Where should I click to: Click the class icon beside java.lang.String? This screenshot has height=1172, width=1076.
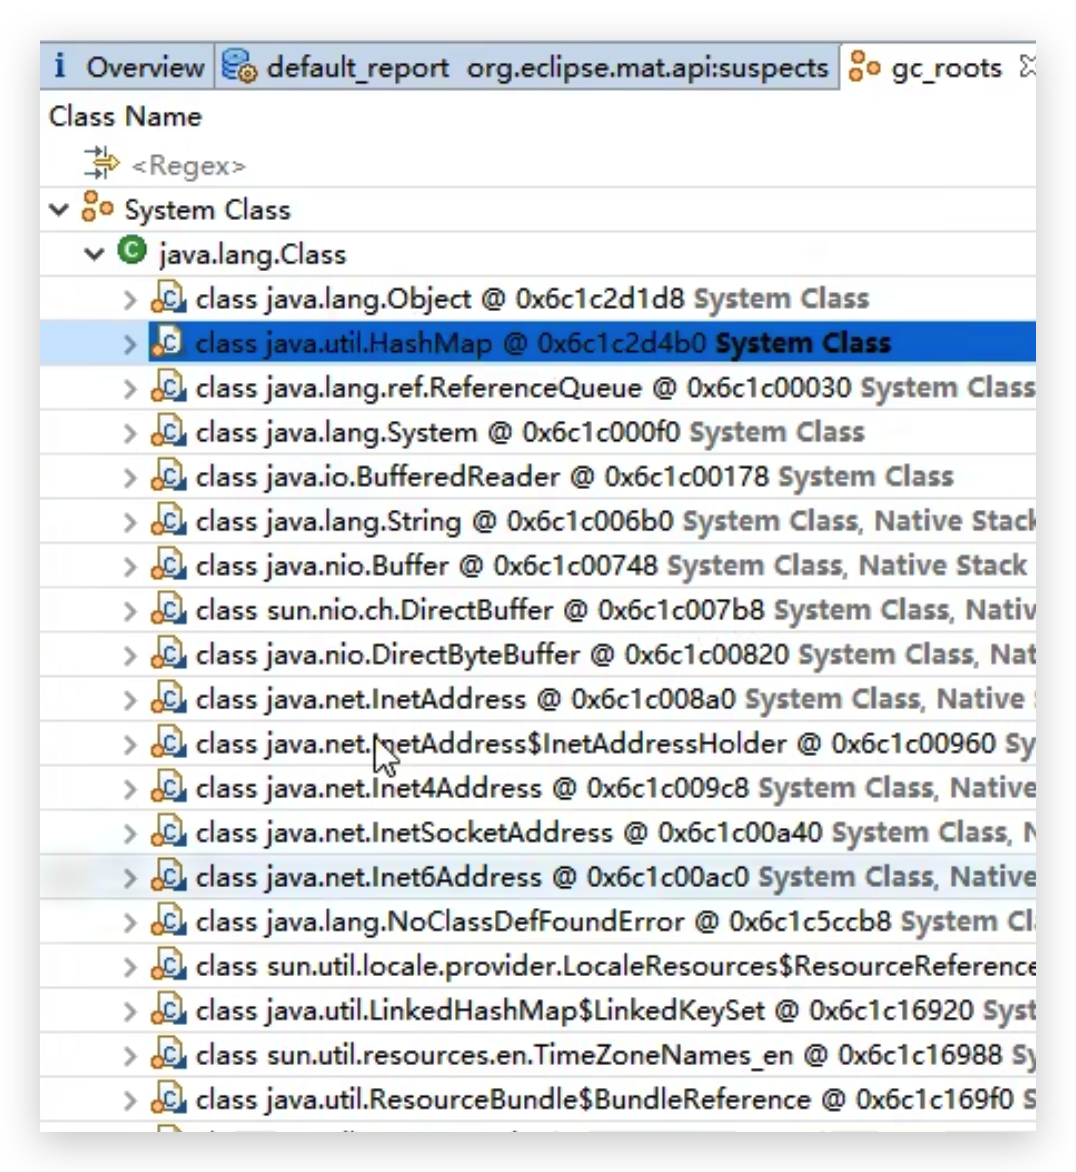(x=171, y=520)
